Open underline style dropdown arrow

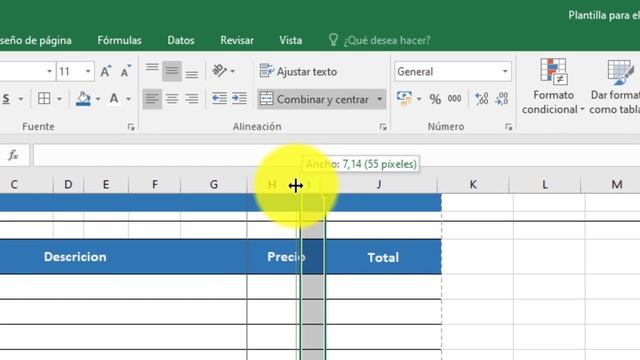click(x=20, y=99)
